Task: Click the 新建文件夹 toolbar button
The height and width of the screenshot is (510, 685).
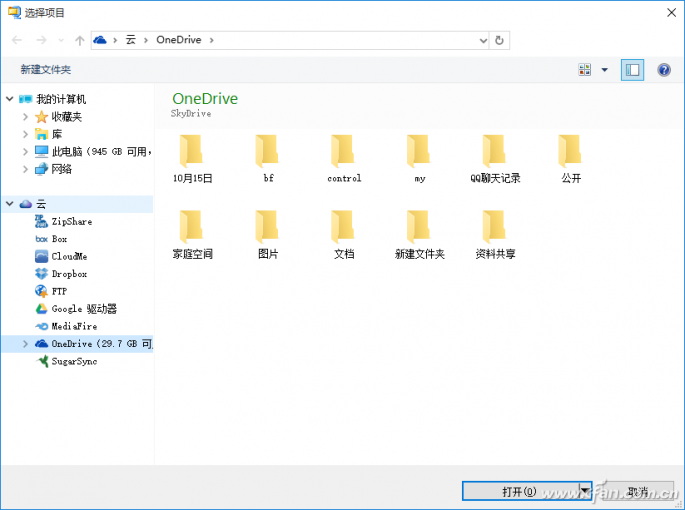Action: 45,69
